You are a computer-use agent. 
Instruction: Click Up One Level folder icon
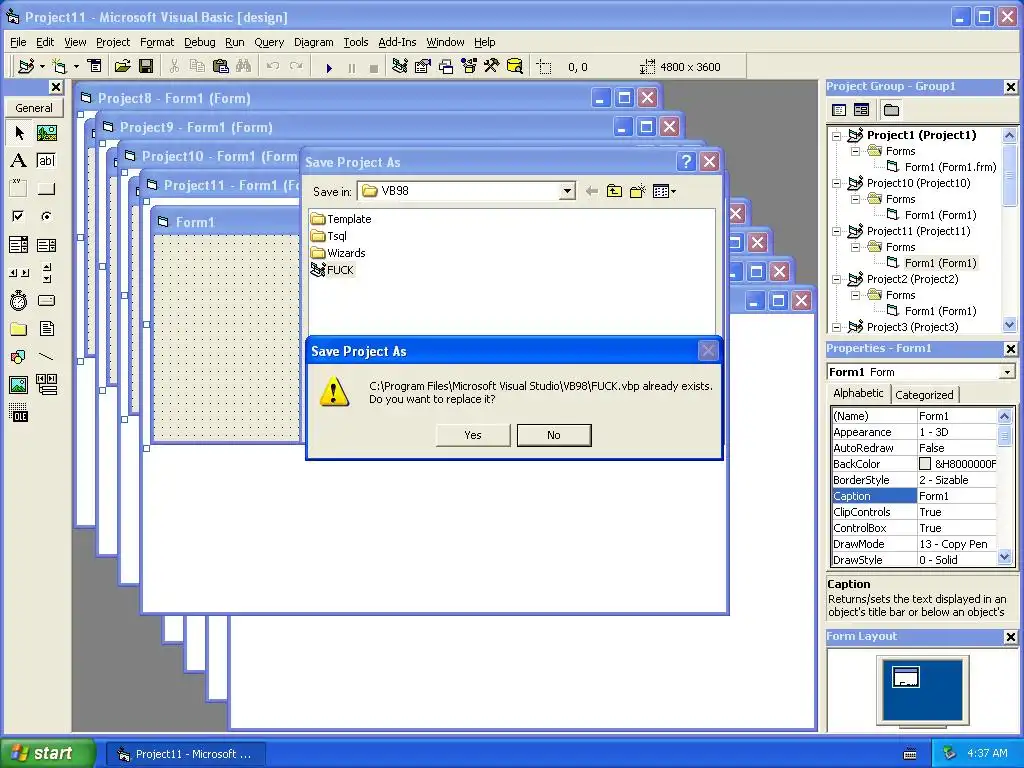point(614,191)
